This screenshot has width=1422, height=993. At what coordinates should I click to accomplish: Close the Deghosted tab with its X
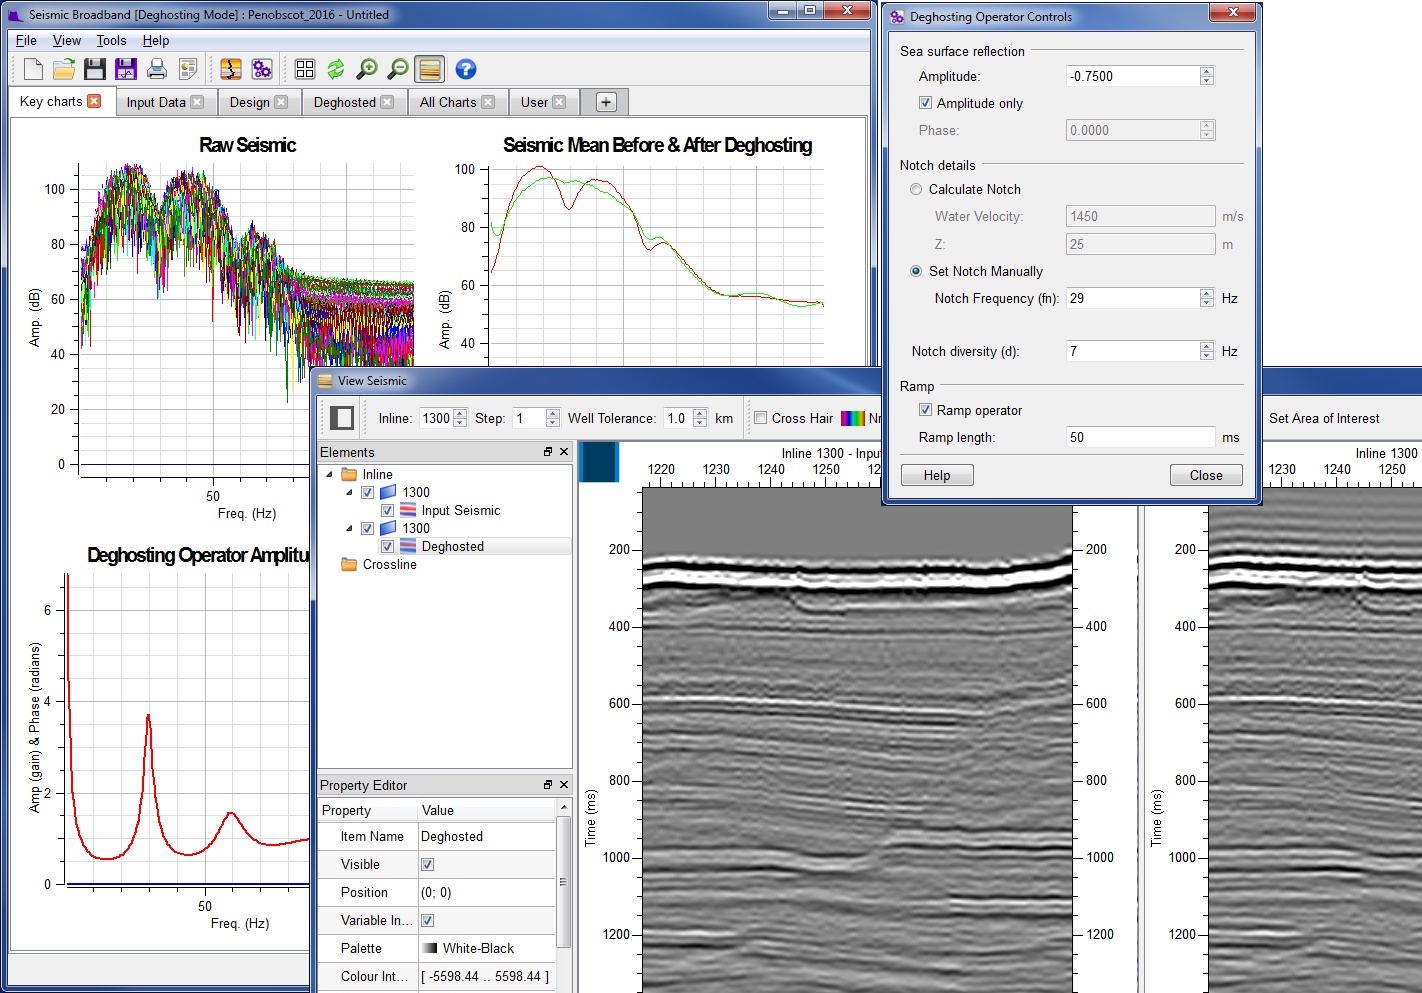pos(387,102)
